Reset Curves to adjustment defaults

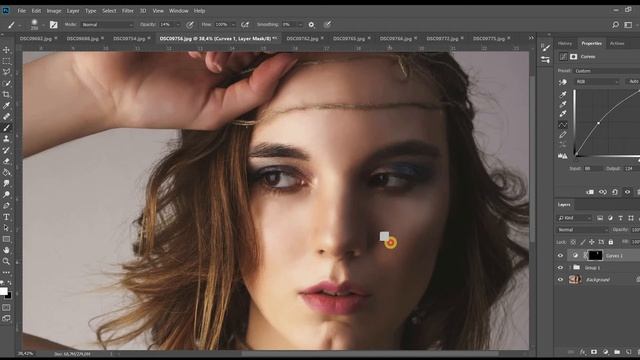point(615,192)
